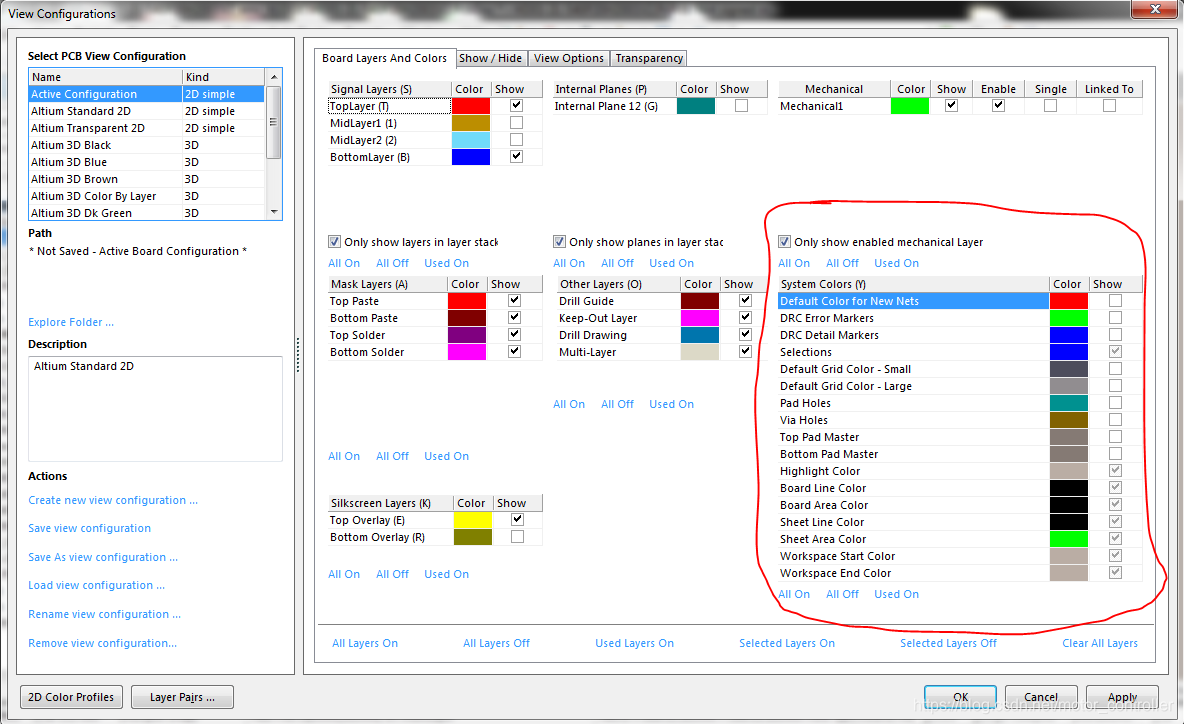Click Save view configuration link
1184x724 pixels.
[x=89, y=528]
